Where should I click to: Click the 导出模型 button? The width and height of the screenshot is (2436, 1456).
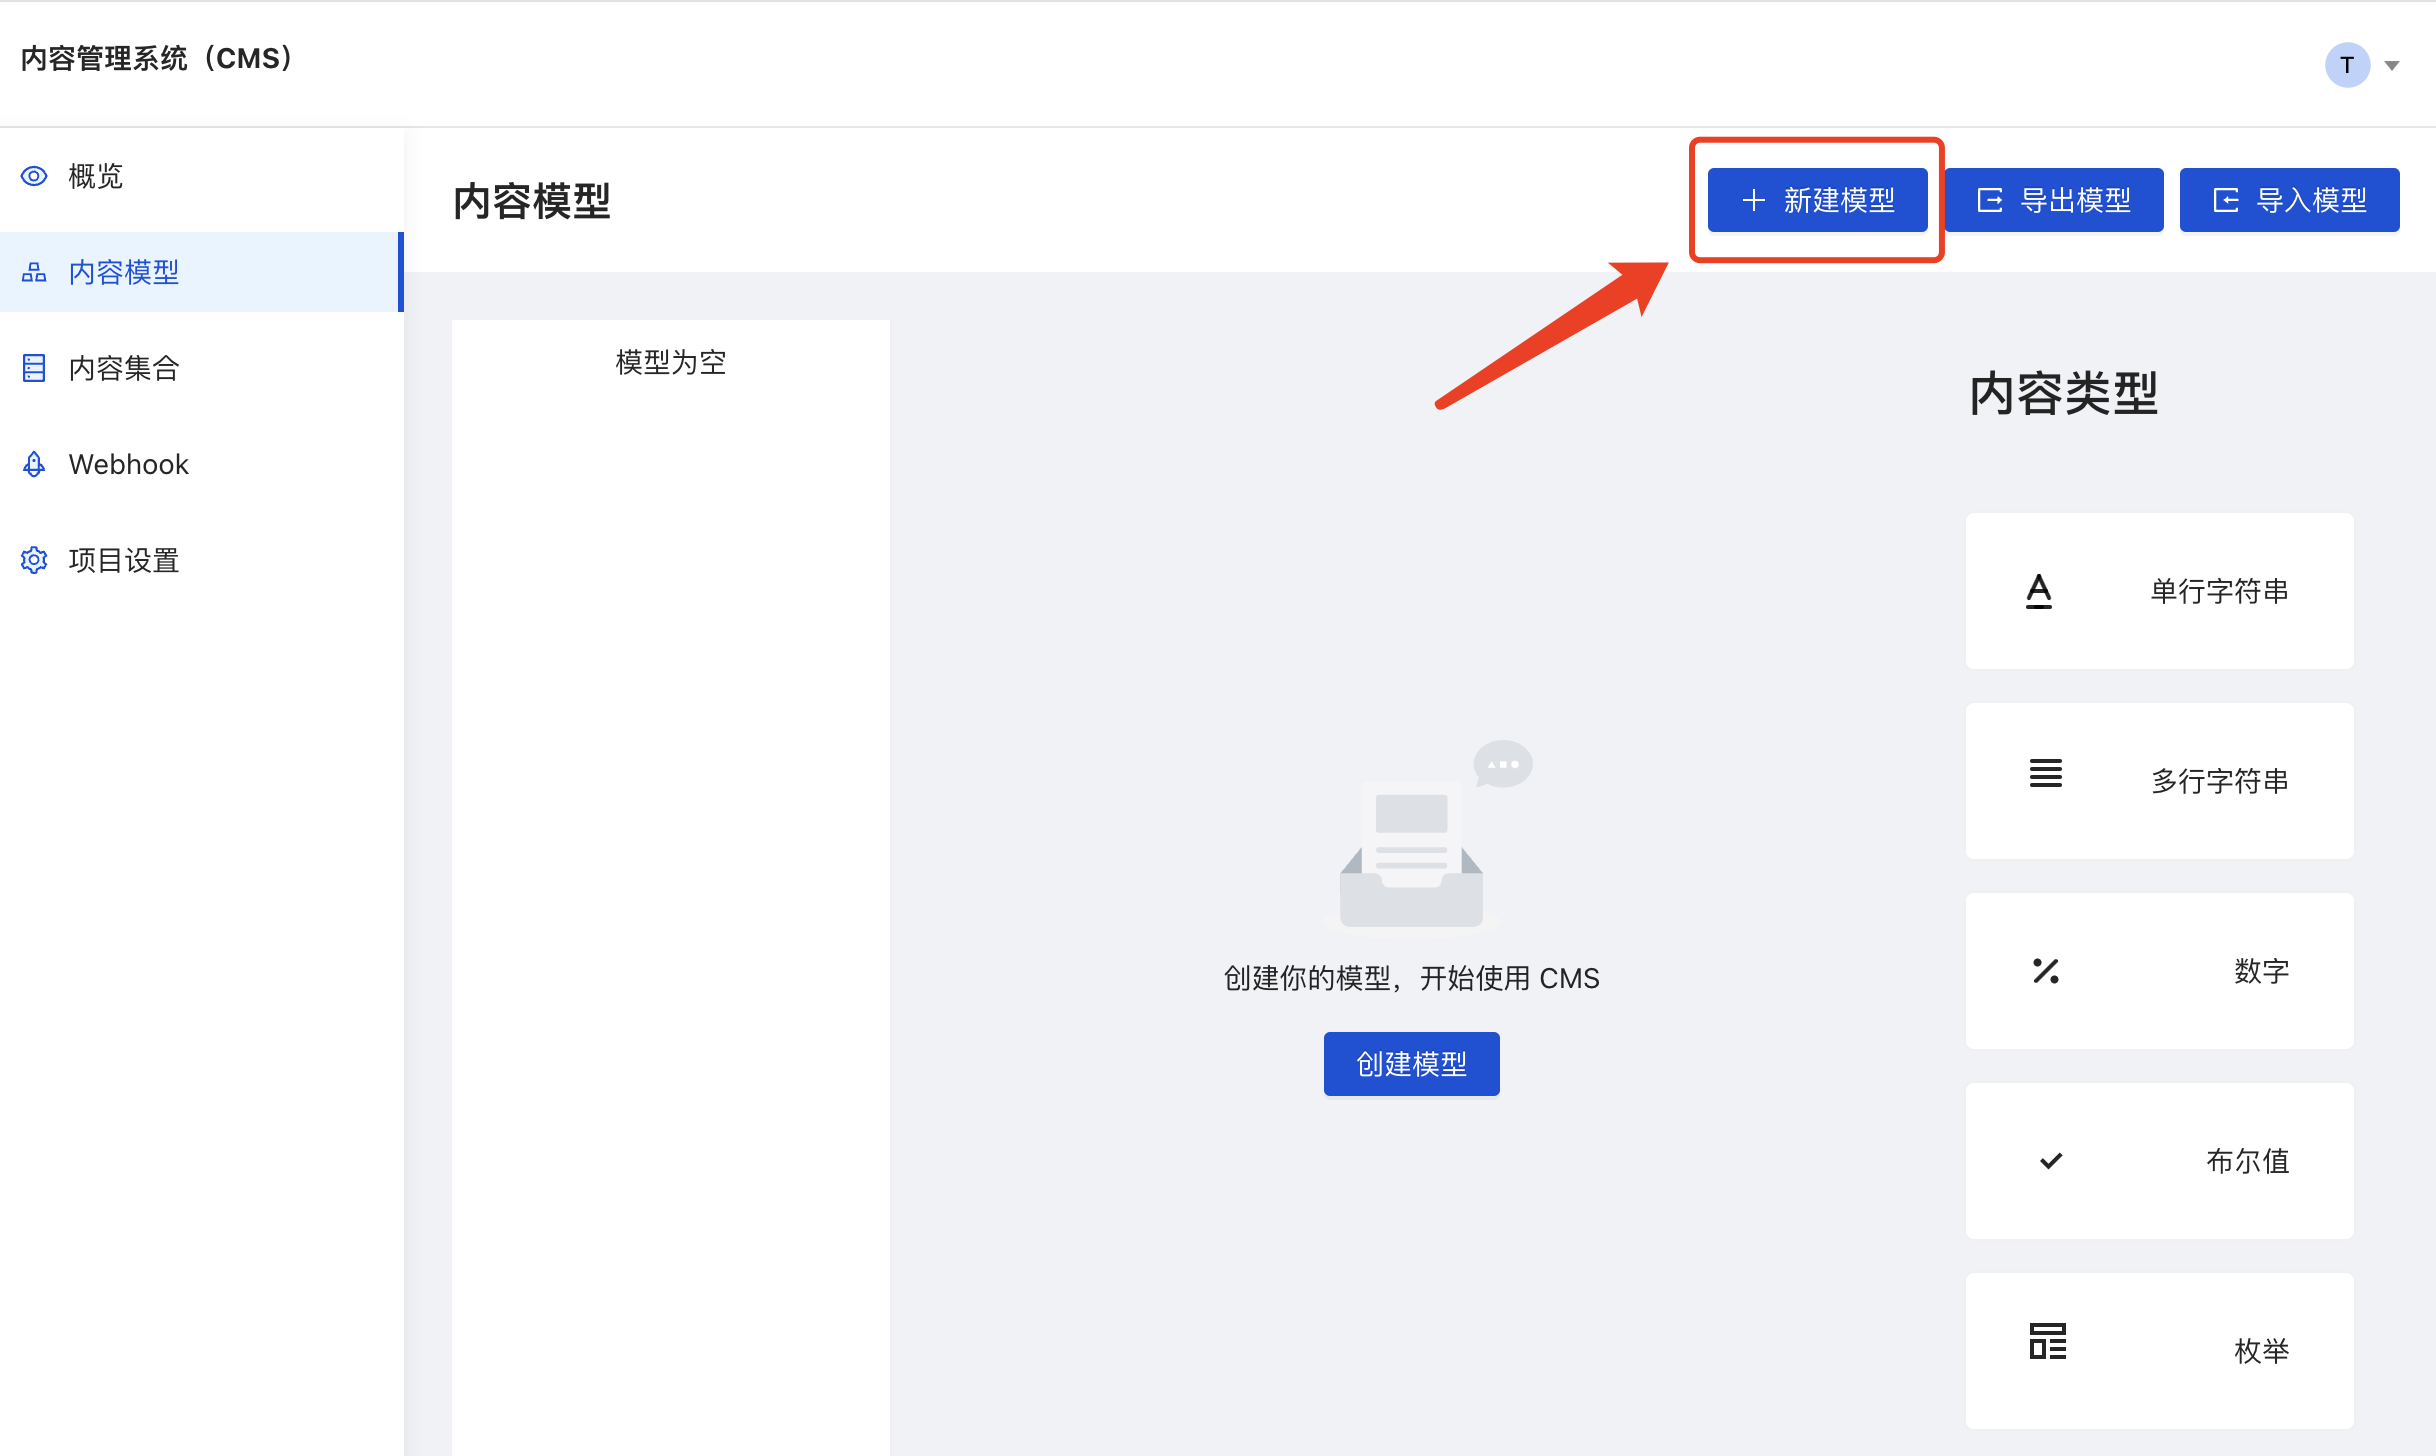pos(2054,200)
